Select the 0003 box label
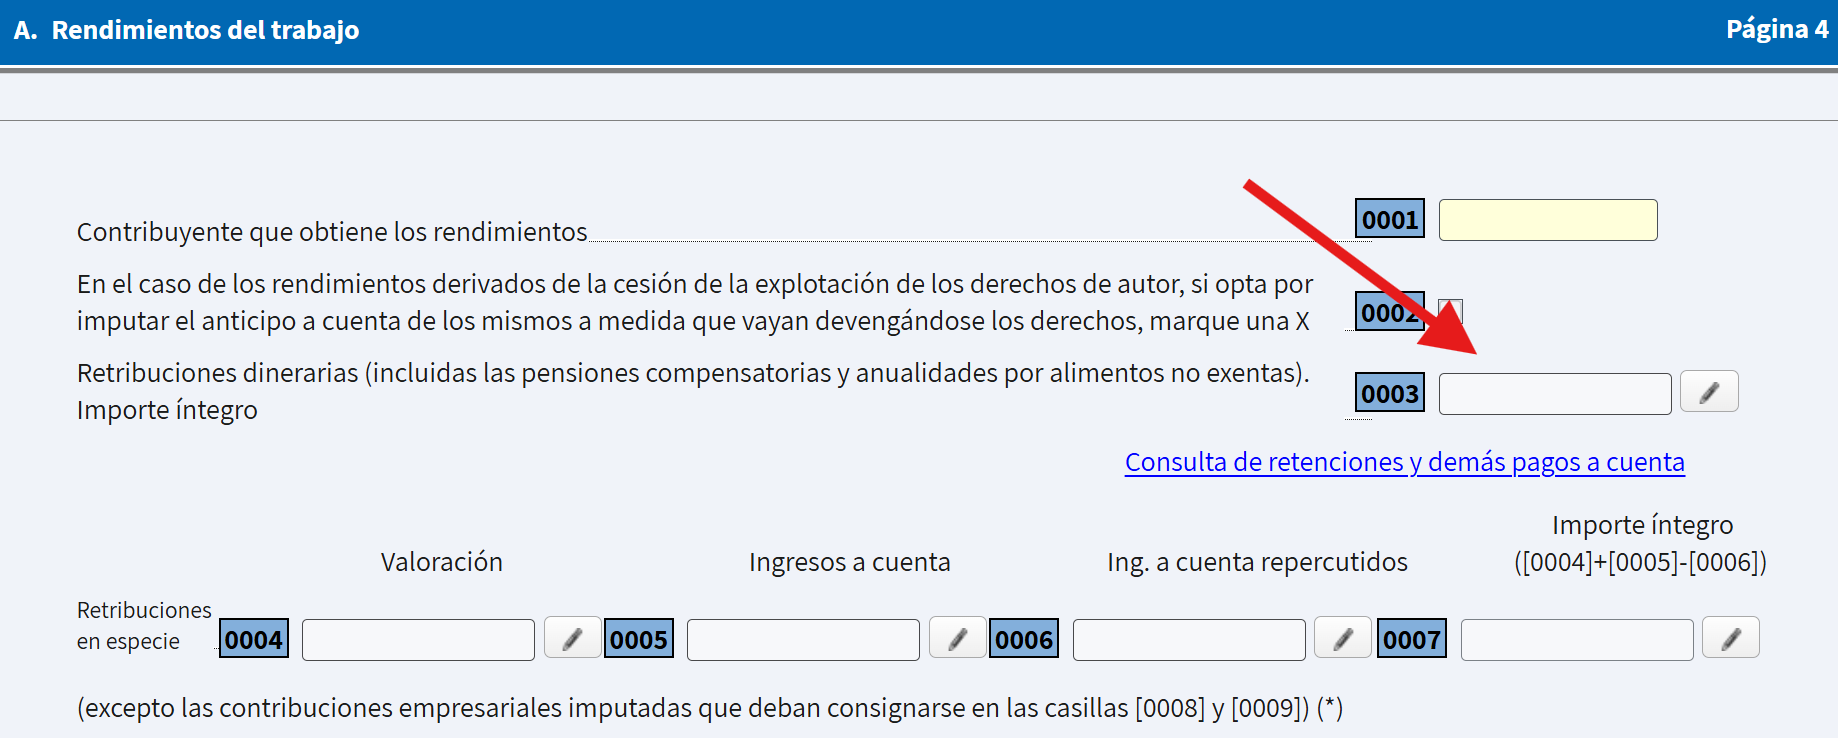The height and width of the screenshot is (738, 1838). 1390,393
